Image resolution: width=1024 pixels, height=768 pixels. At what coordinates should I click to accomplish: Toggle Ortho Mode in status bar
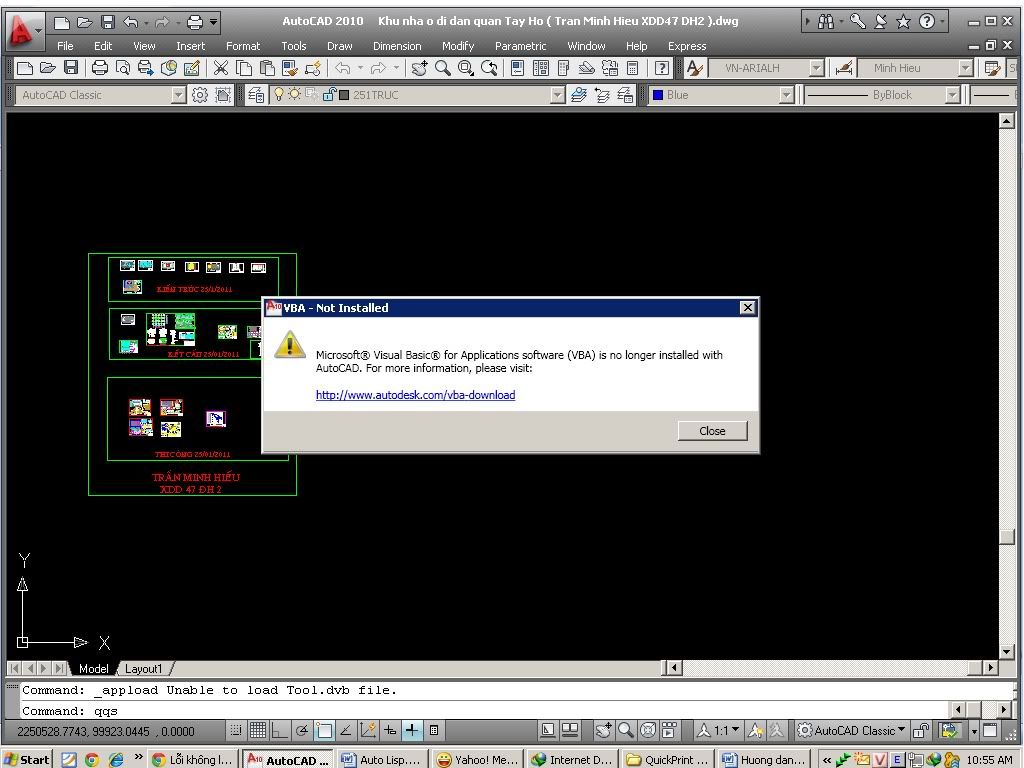[x=280, y=730]
